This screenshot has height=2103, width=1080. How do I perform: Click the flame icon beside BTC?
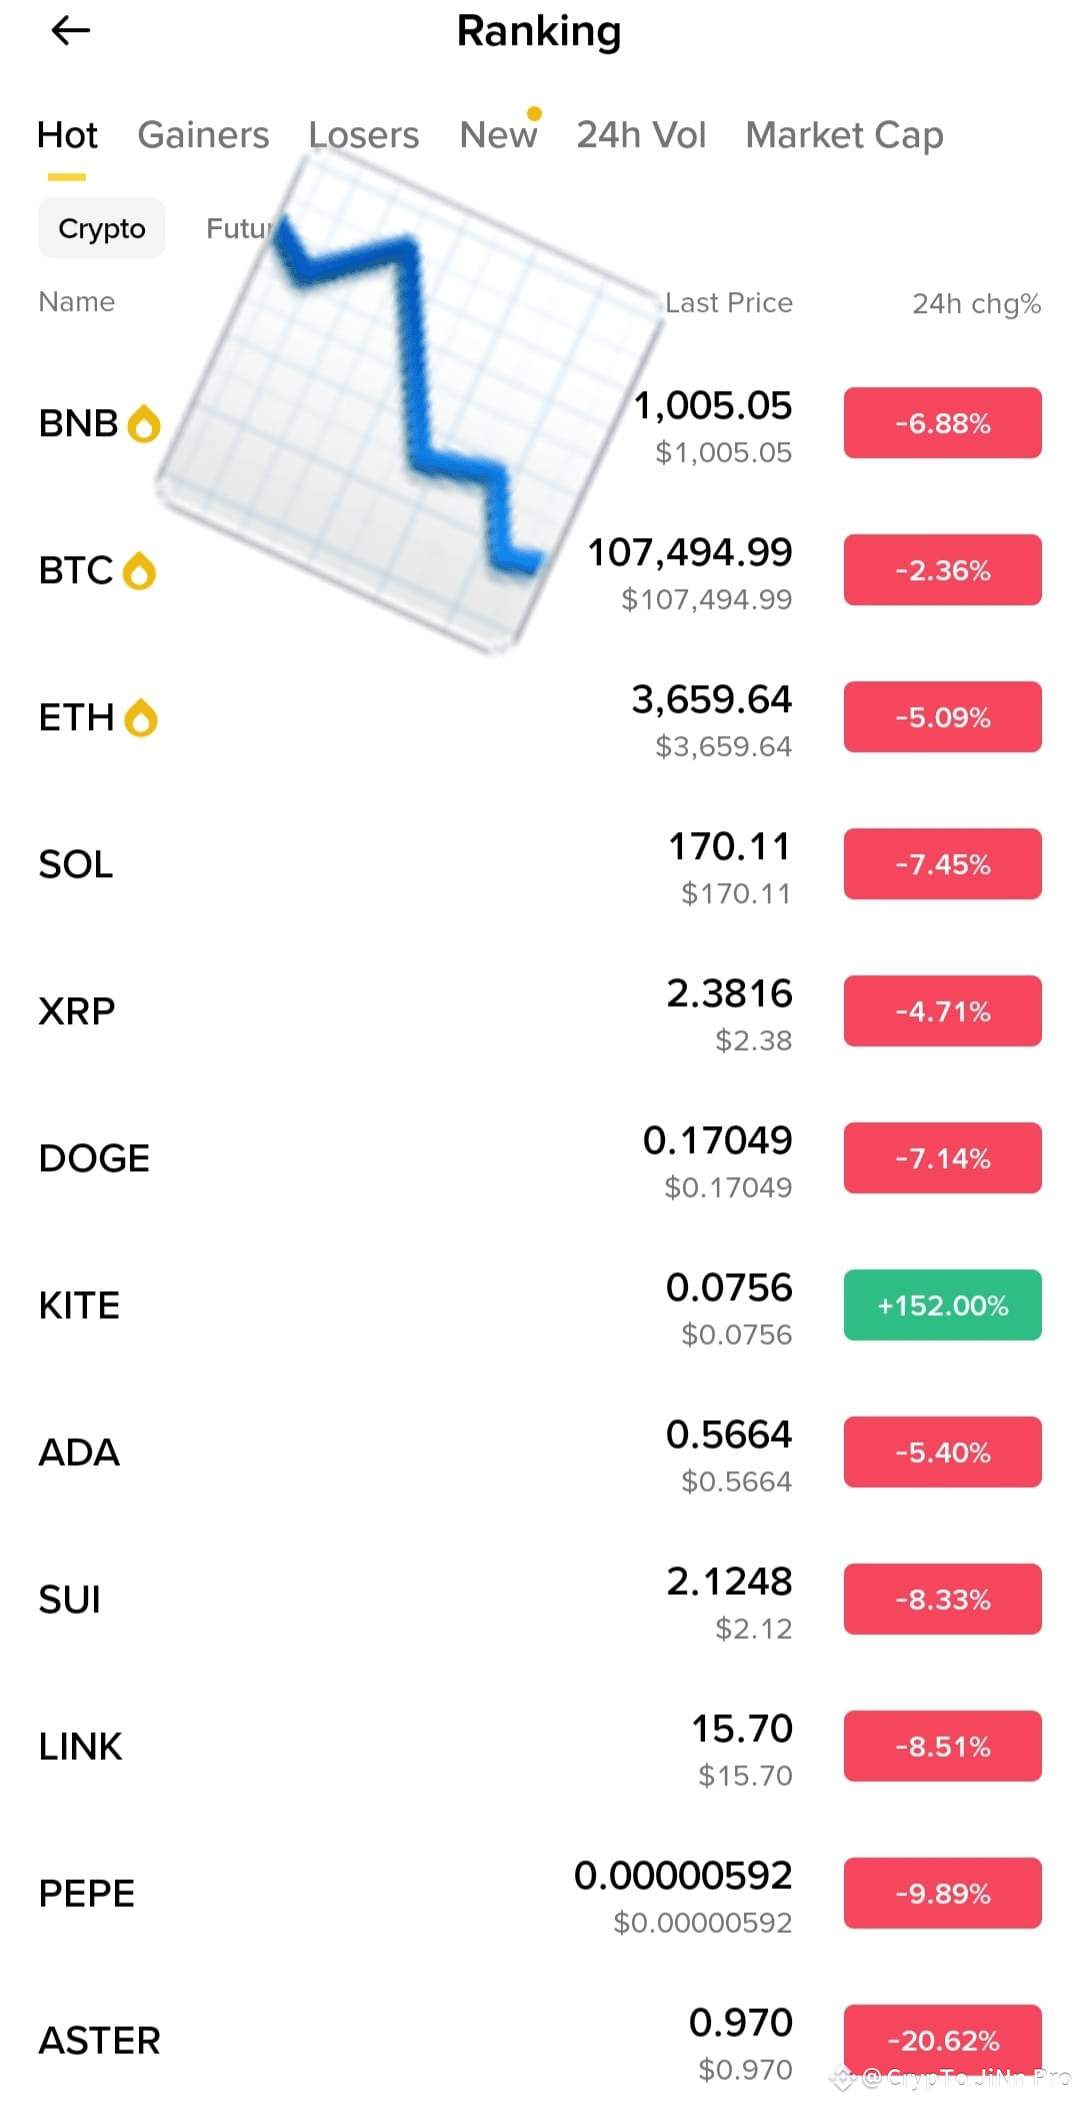point(139,570)
